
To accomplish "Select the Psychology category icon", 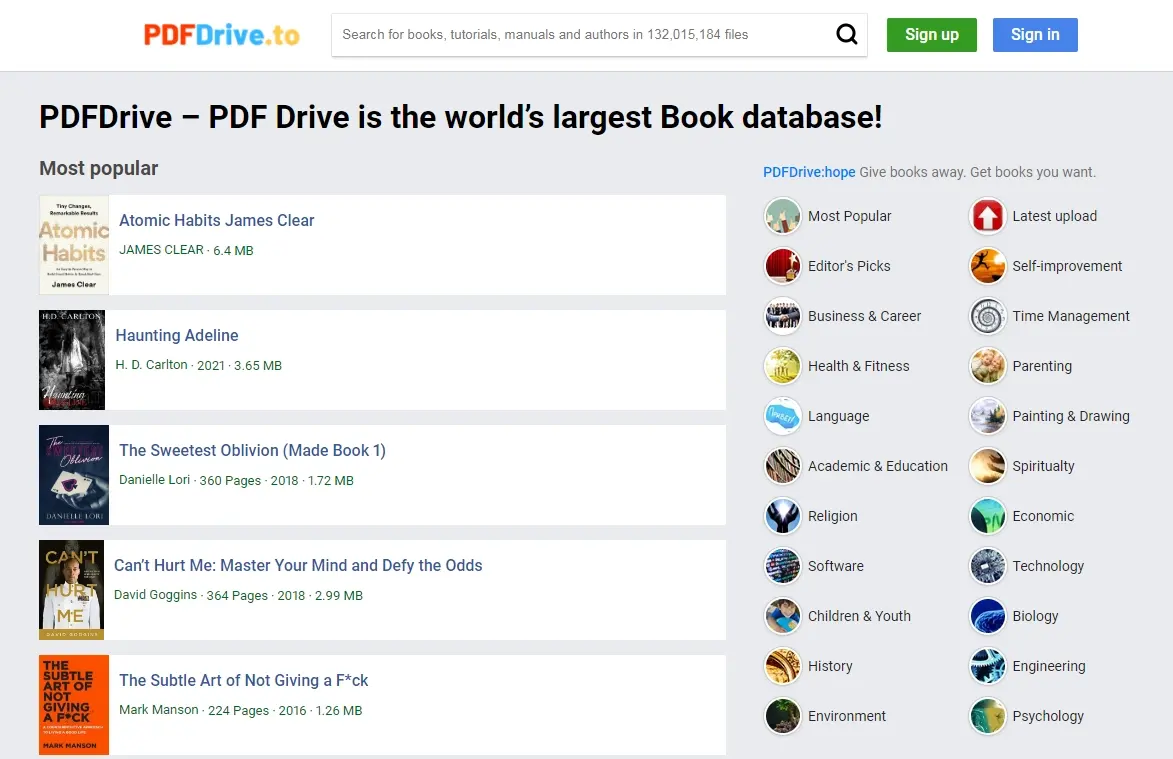I will click(x=987, y=716).
